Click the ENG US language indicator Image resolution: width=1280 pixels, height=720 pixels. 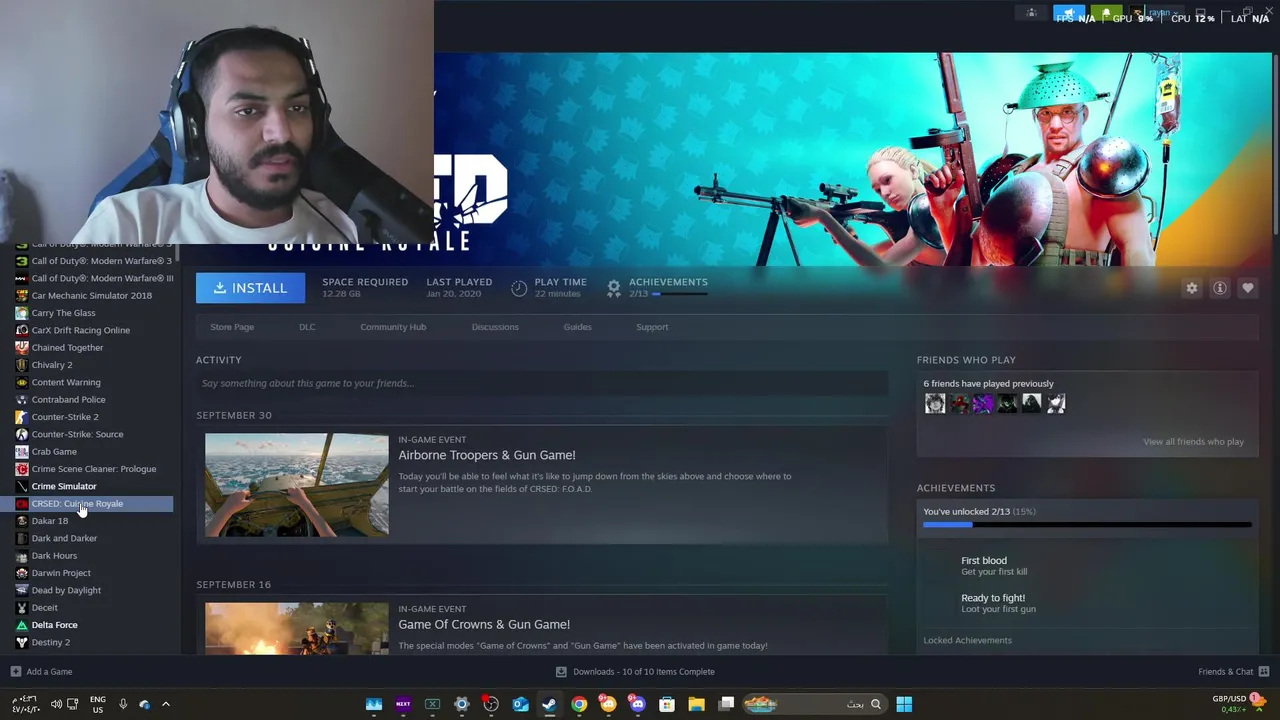coord(98,704)
